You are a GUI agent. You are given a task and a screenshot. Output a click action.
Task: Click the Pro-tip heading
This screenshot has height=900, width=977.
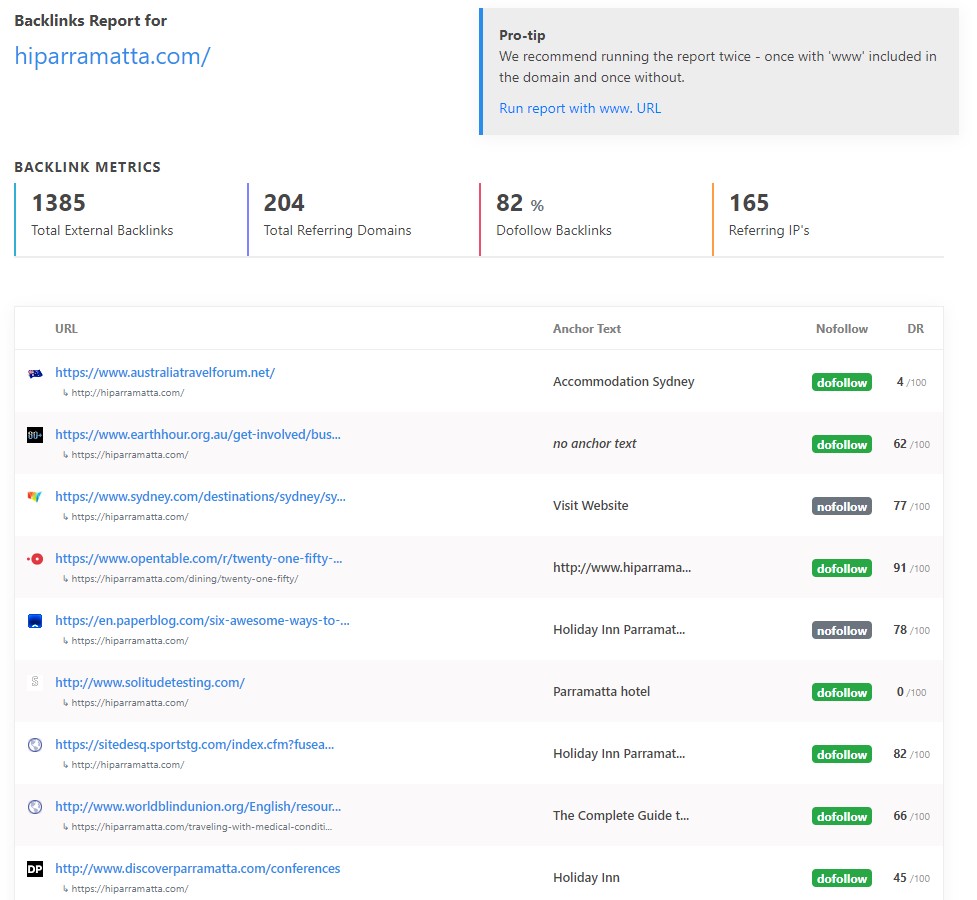point(522,36)
